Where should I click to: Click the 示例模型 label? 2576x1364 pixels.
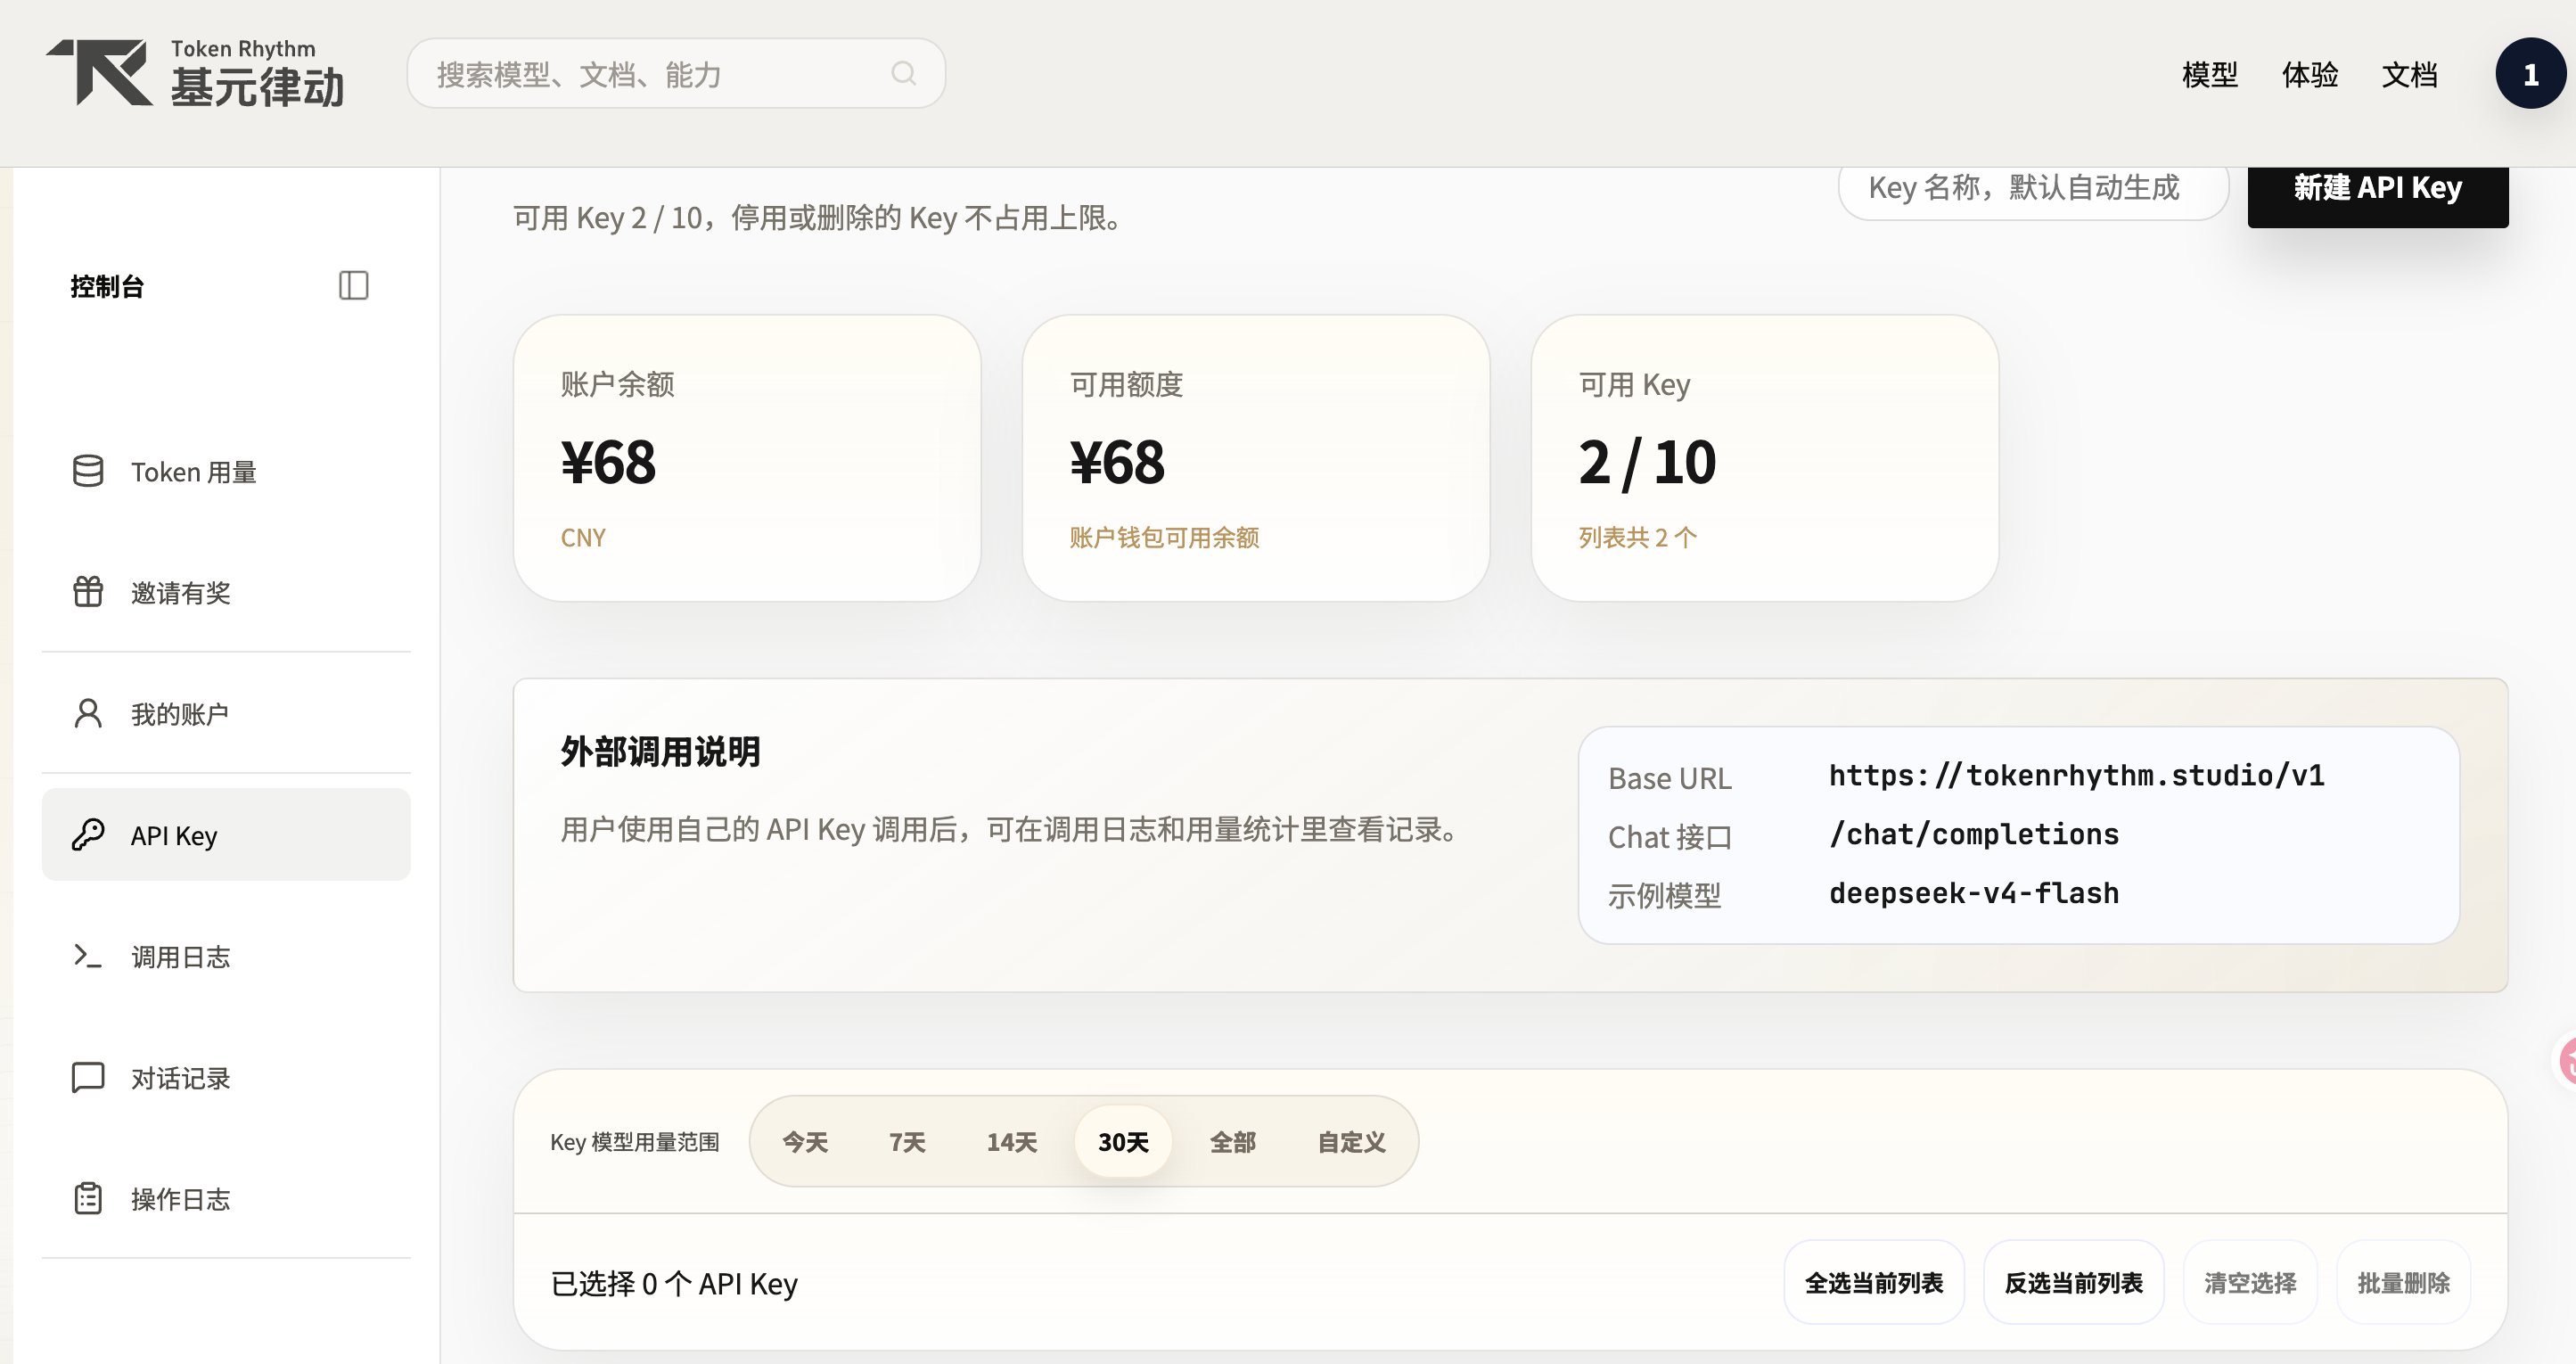[1665, 895]
